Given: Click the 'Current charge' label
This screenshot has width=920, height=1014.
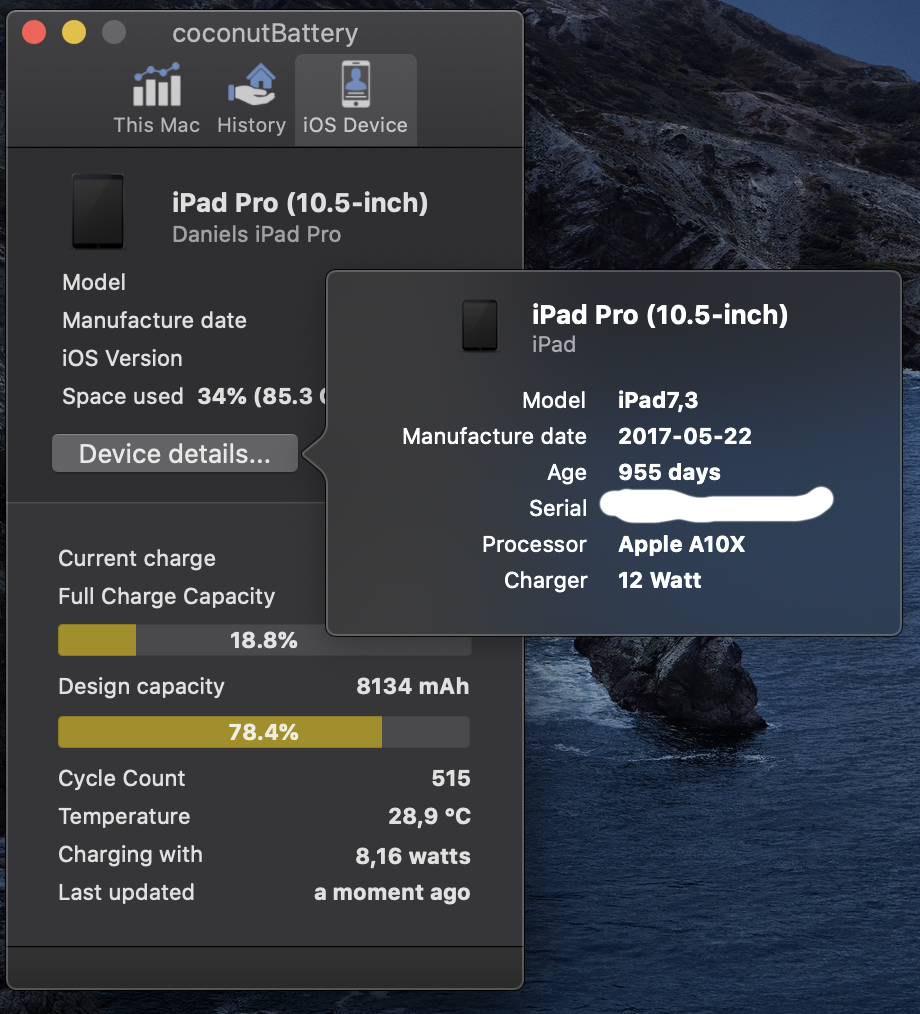Looking at the screenshot, I should pyautogui.click(x=137, y=559).
